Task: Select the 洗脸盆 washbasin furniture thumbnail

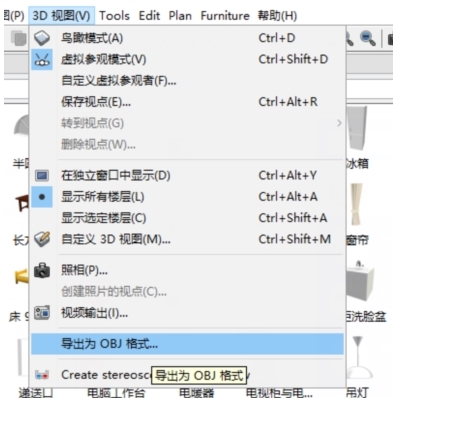Action: (360, 281)
